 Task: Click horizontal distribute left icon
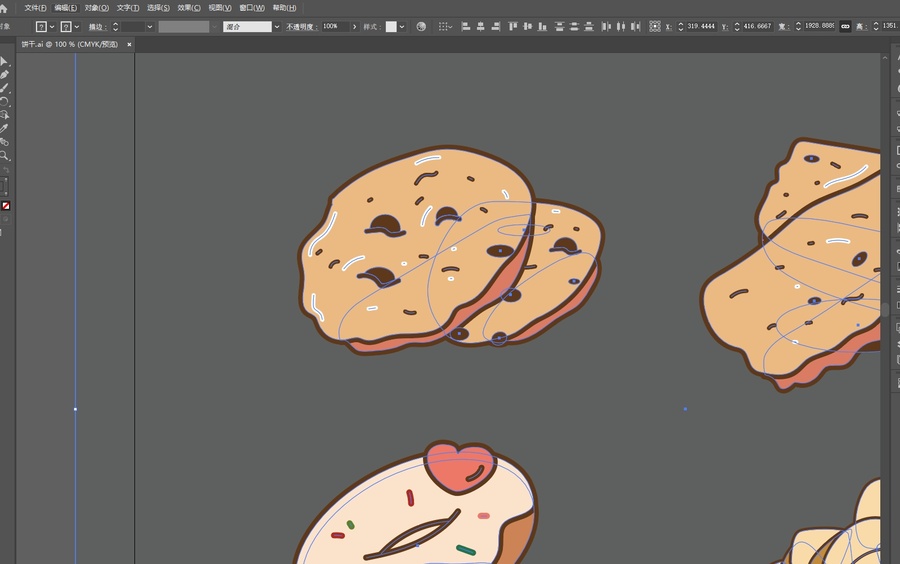606,26
